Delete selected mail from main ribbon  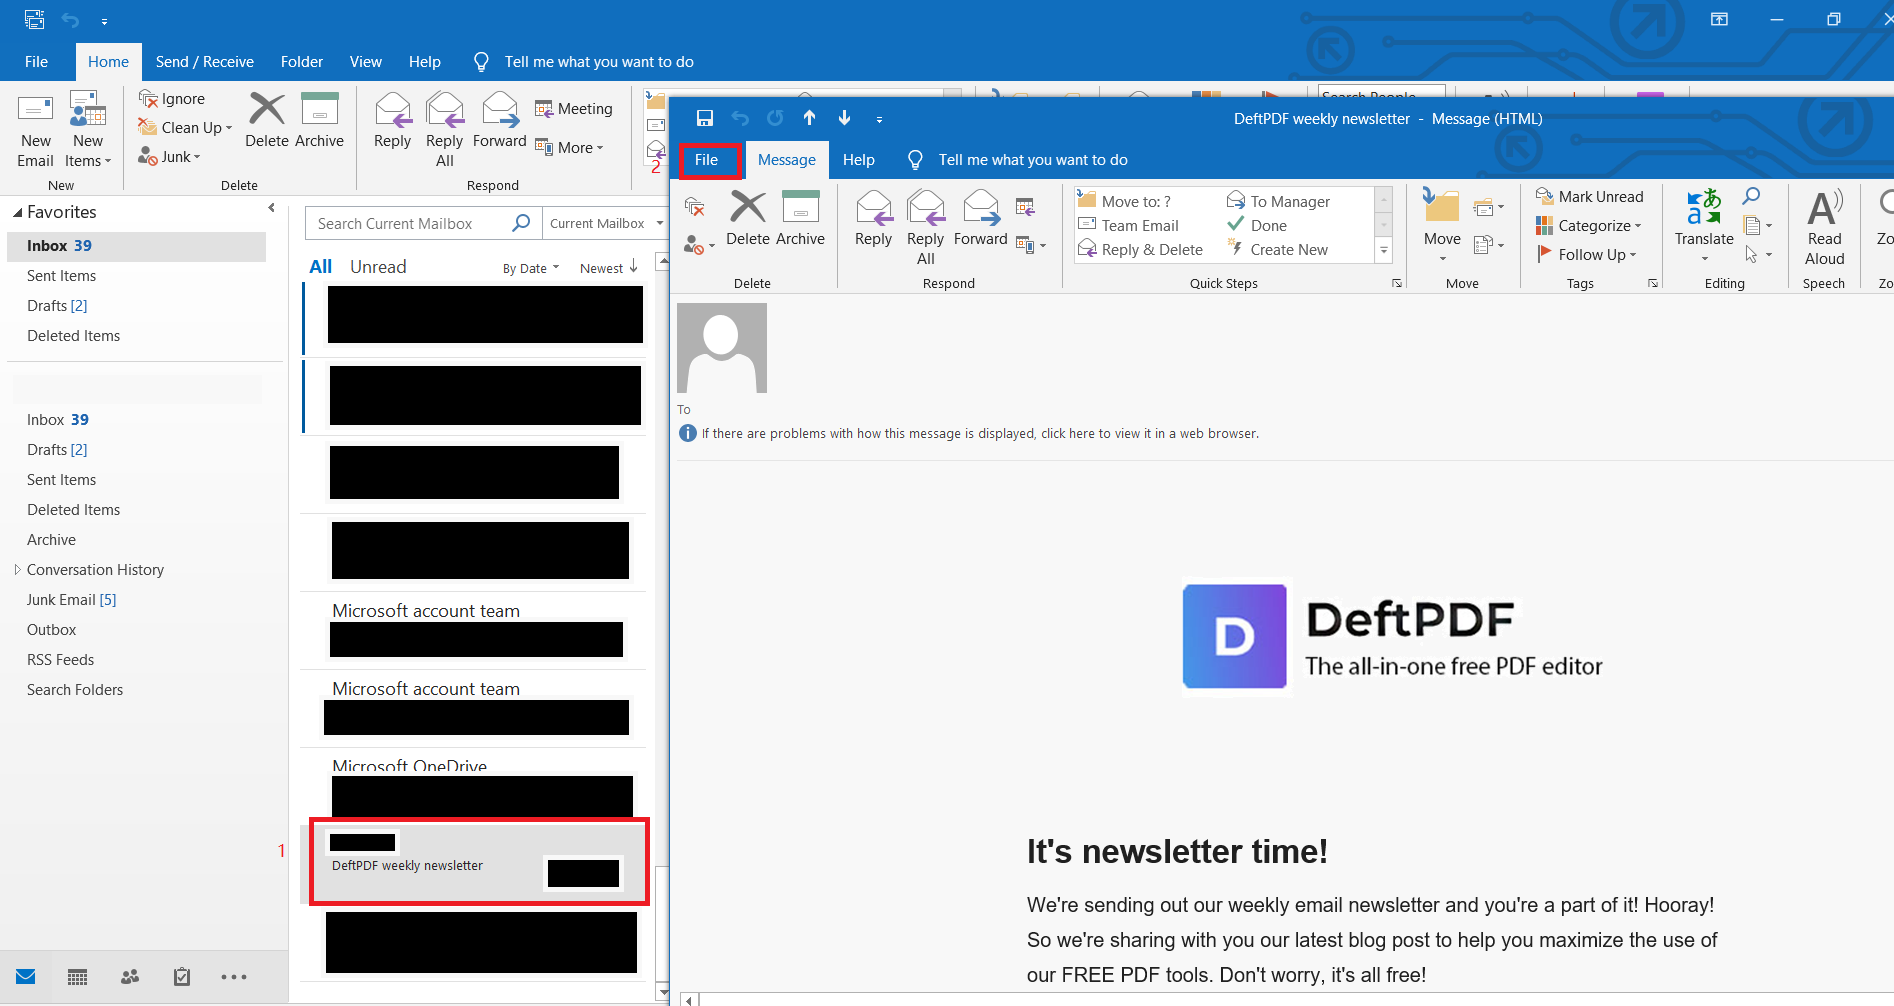click(267, 121)
